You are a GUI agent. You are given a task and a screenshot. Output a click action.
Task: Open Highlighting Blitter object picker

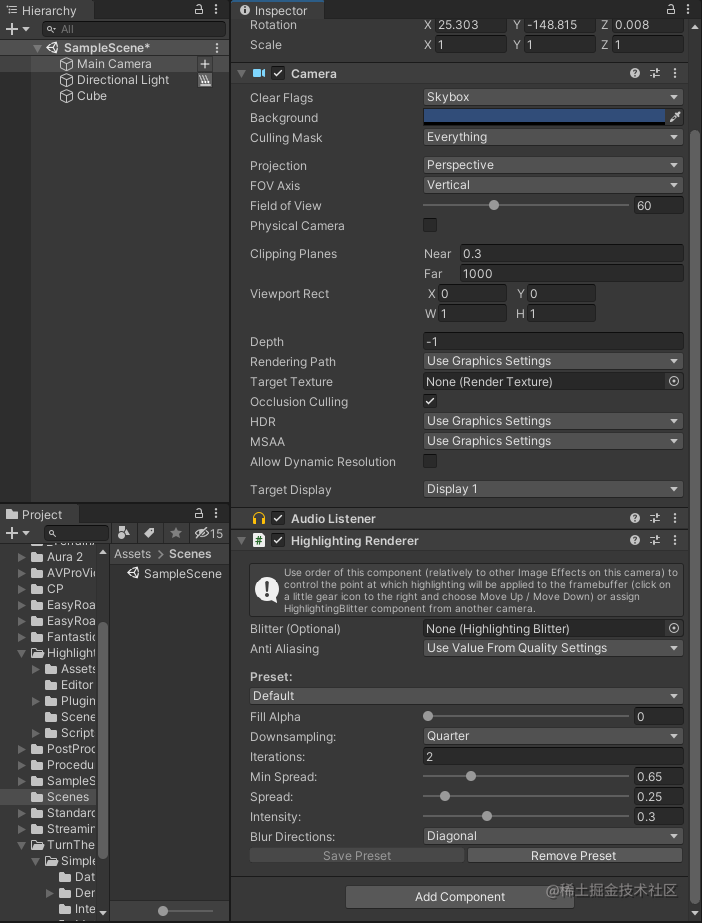(x=675, y=628)
